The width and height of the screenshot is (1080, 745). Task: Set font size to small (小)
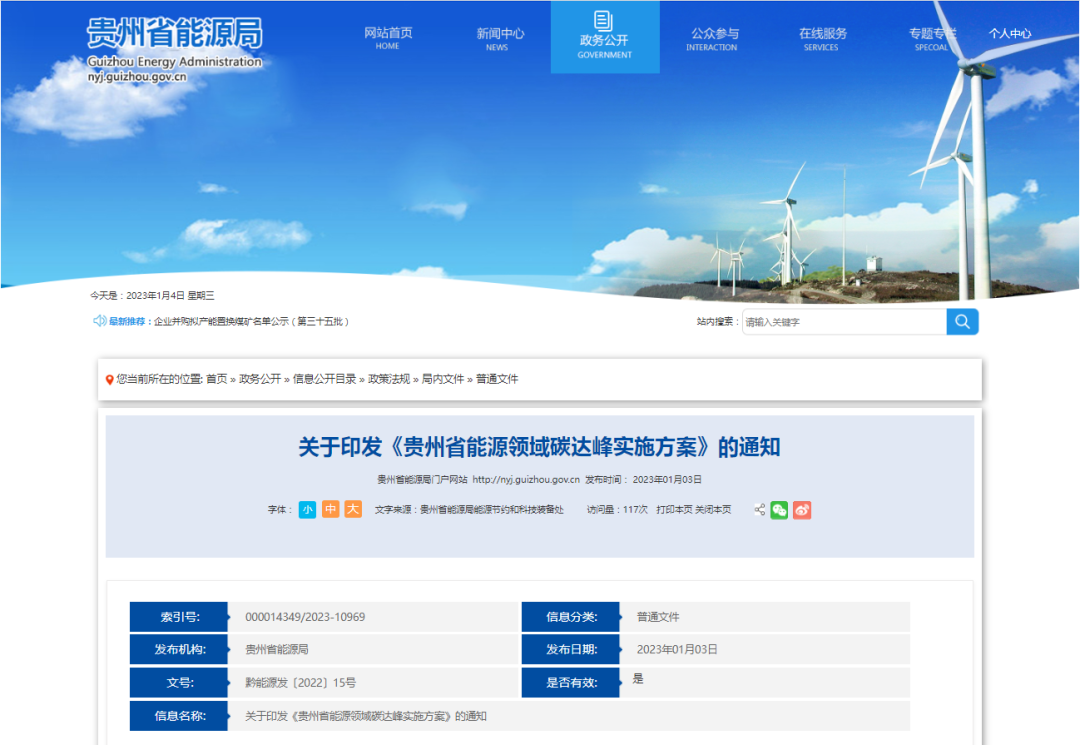[307, 510]
